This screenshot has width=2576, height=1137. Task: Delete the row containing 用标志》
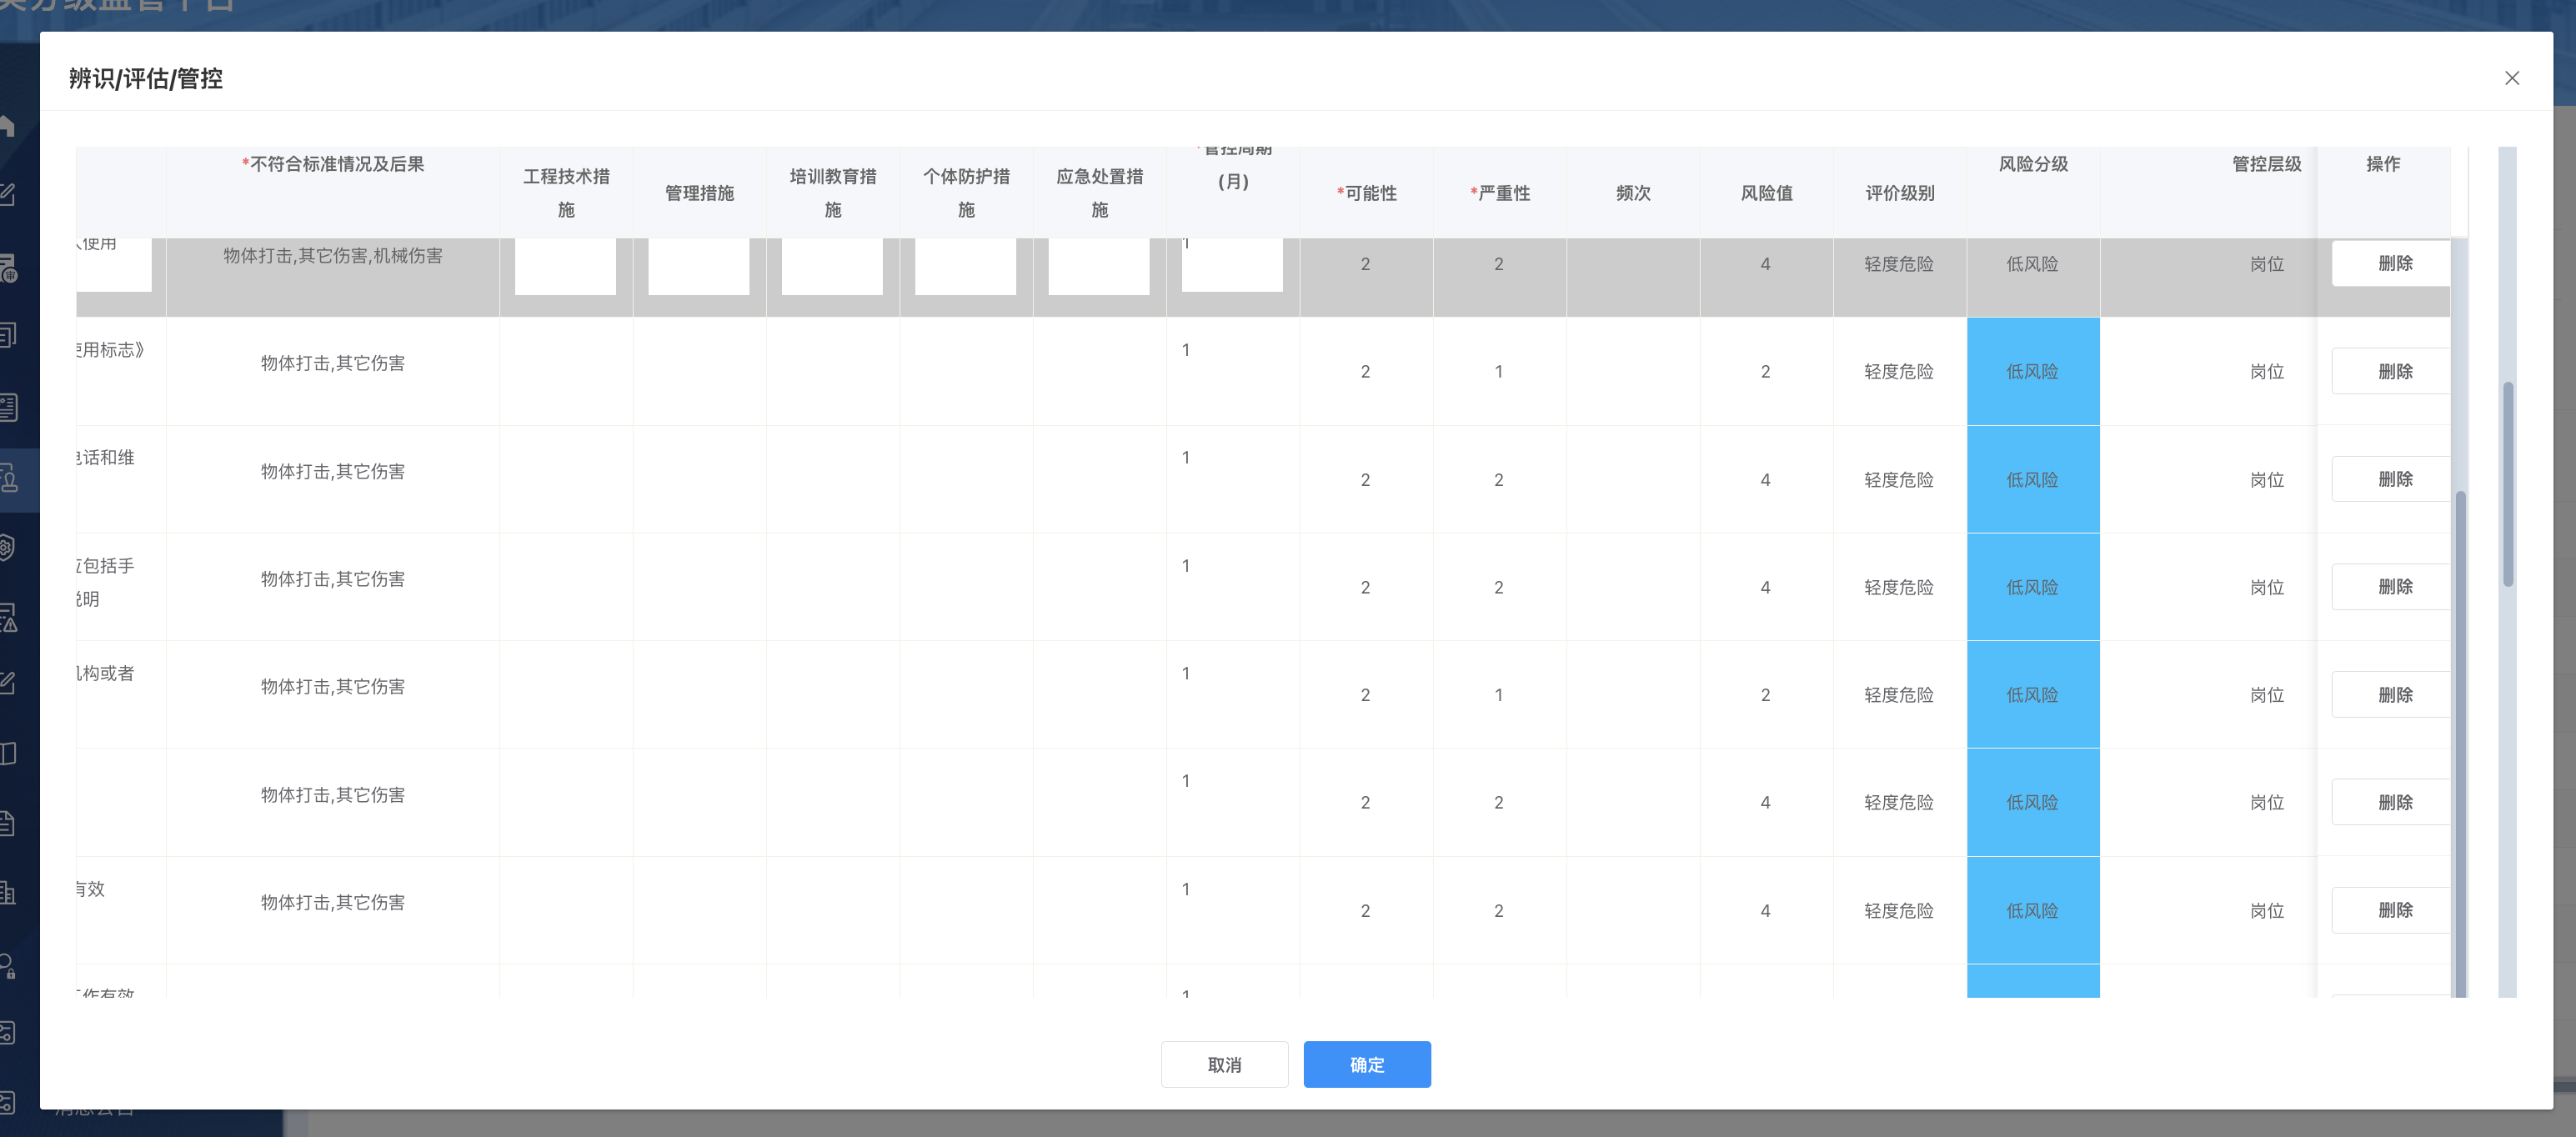(2394, 371)
